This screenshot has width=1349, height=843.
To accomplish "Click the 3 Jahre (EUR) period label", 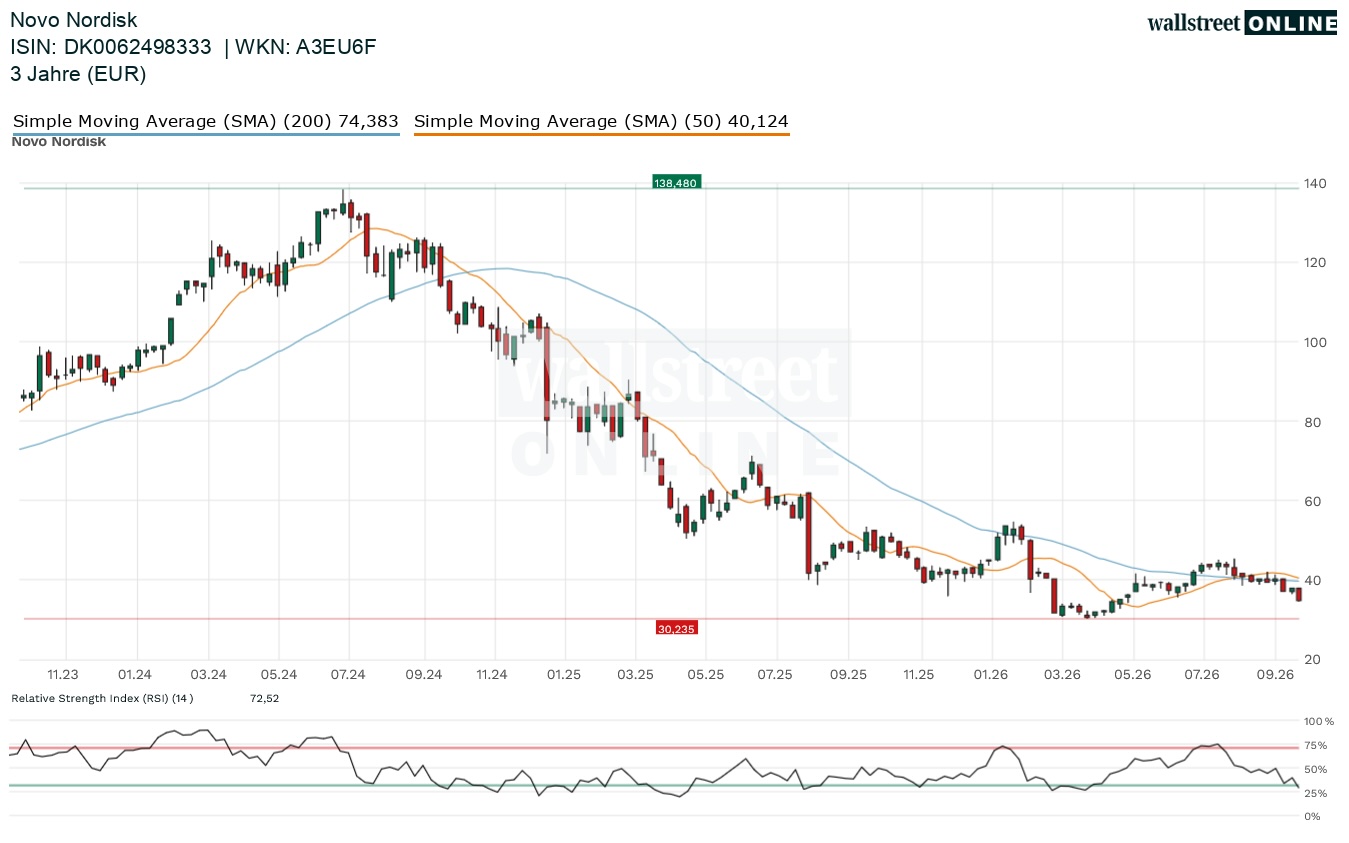I will coord(78,74).
